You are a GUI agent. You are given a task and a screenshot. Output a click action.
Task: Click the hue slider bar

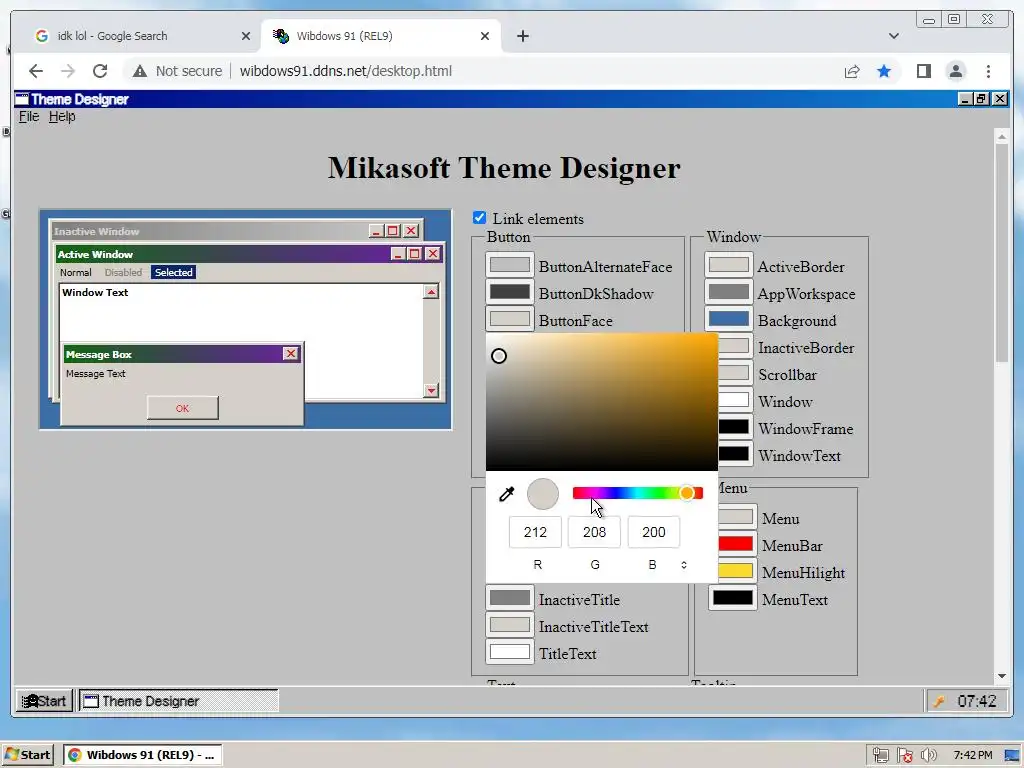pos(637,493)
